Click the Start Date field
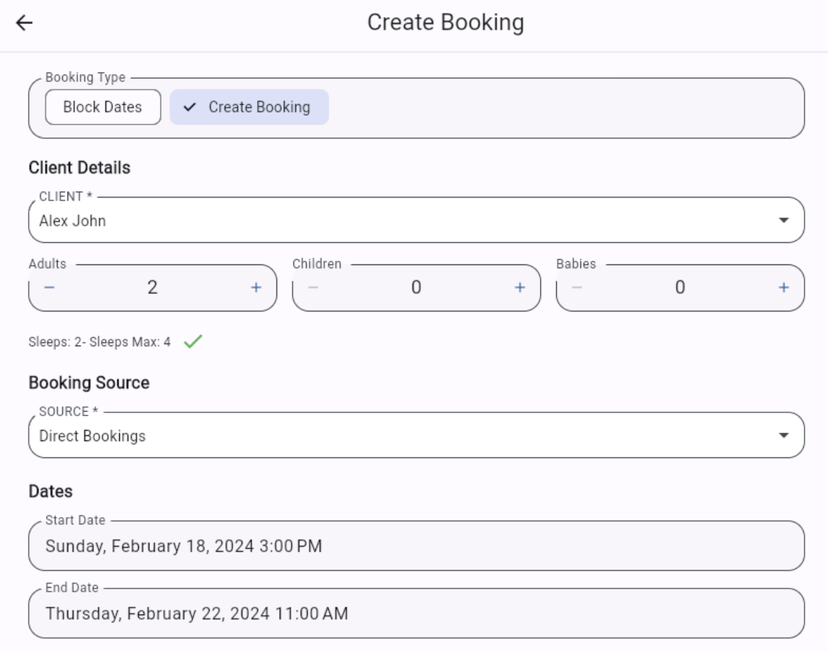Viewport: 828px width, 661px height. point(416,546)
